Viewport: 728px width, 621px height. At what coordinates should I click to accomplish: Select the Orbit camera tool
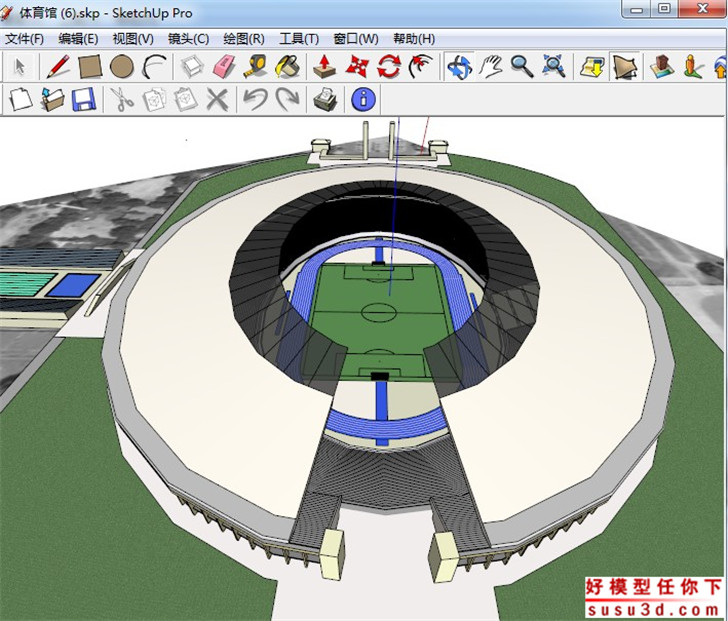(x=459, y=66)
